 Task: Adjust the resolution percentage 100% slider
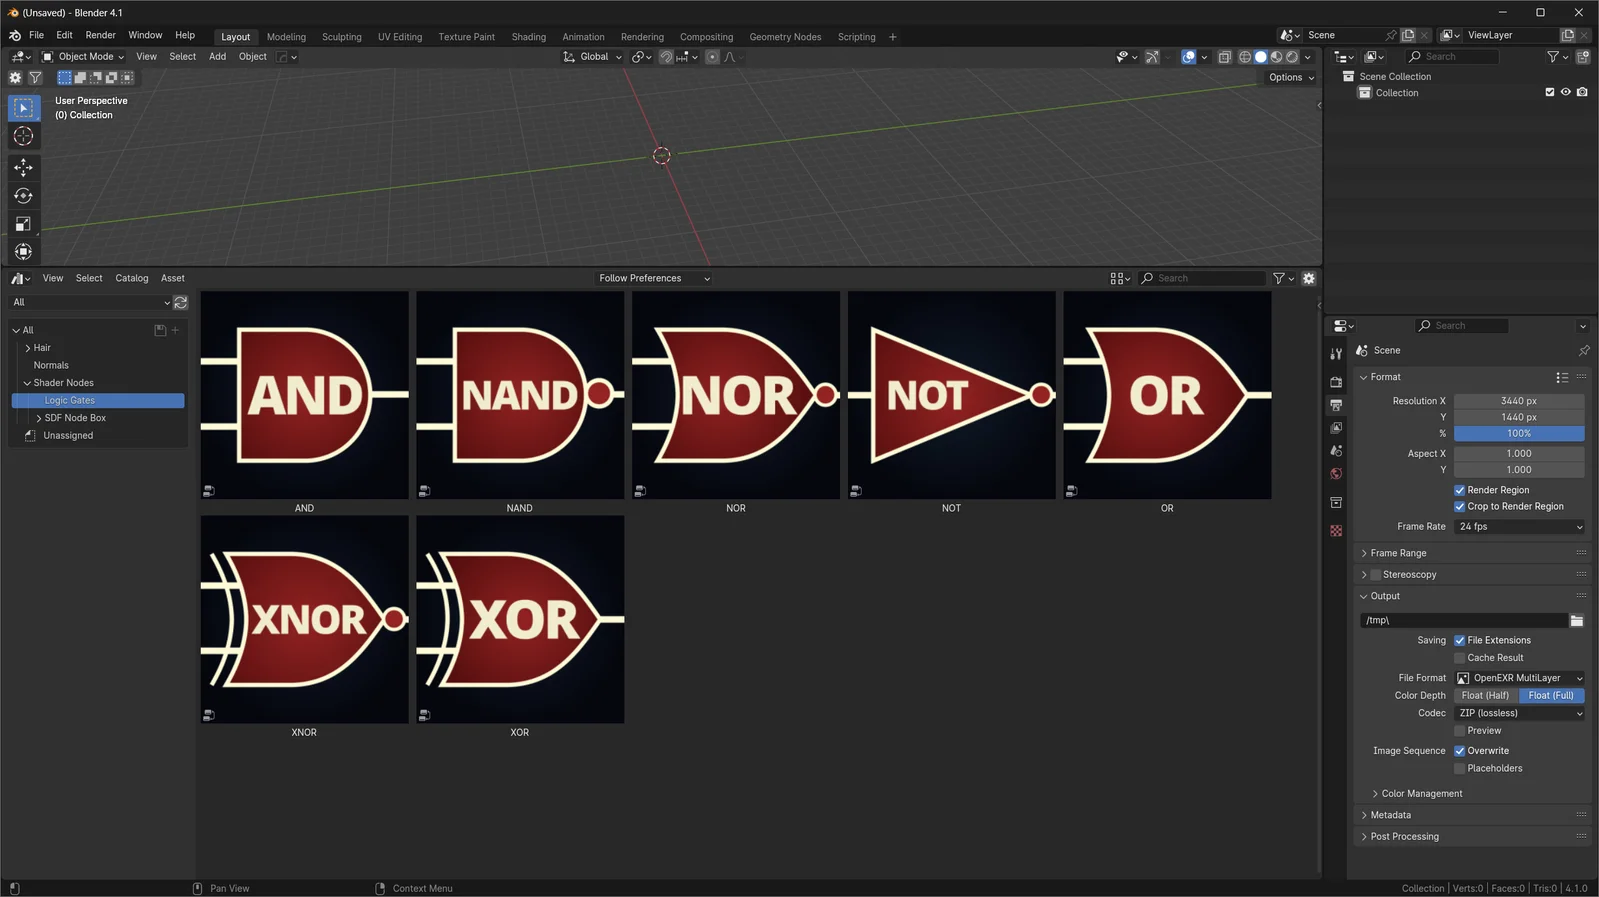click(x=1519, y=434)
